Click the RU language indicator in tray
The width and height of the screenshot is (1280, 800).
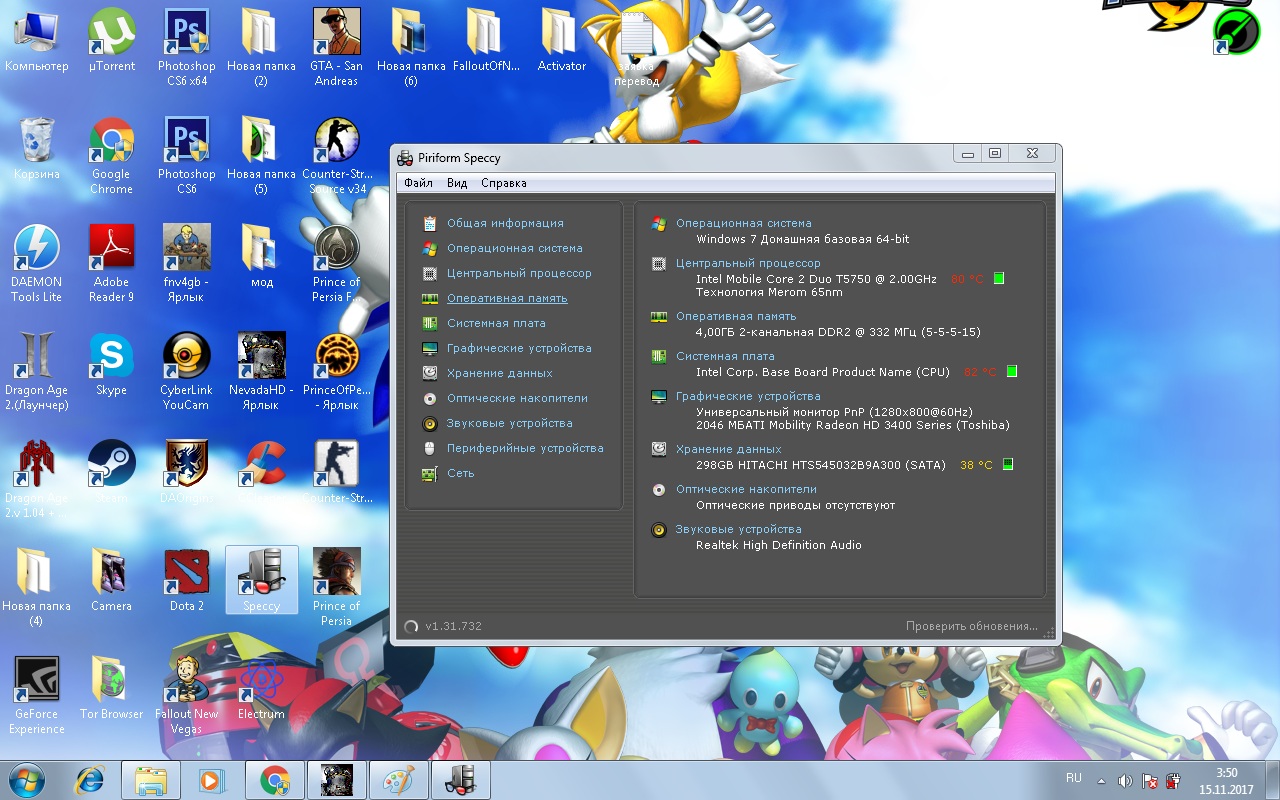(x=1074, y=778)
